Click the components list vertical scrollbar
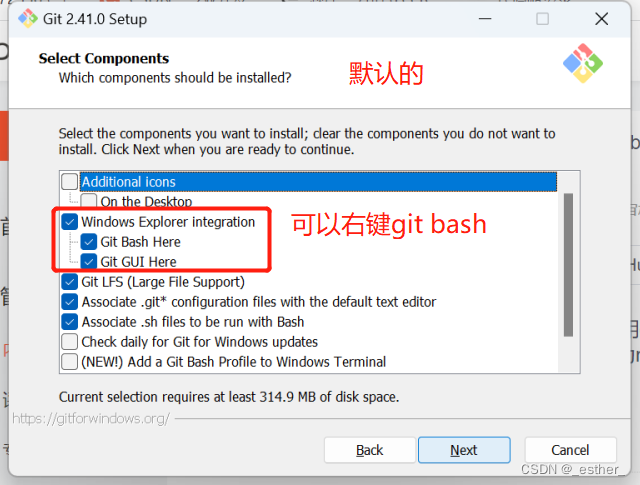The image size is (640, 485). click(568, 265)
